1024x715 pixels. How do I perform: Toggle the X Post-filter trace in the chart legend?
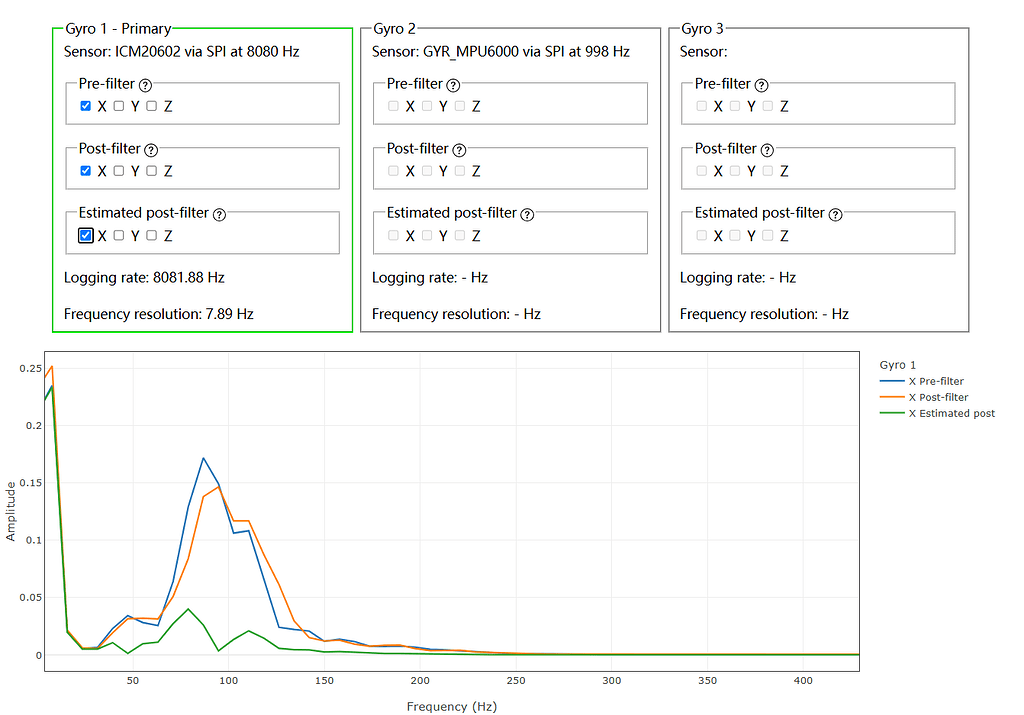click(939, 397)
